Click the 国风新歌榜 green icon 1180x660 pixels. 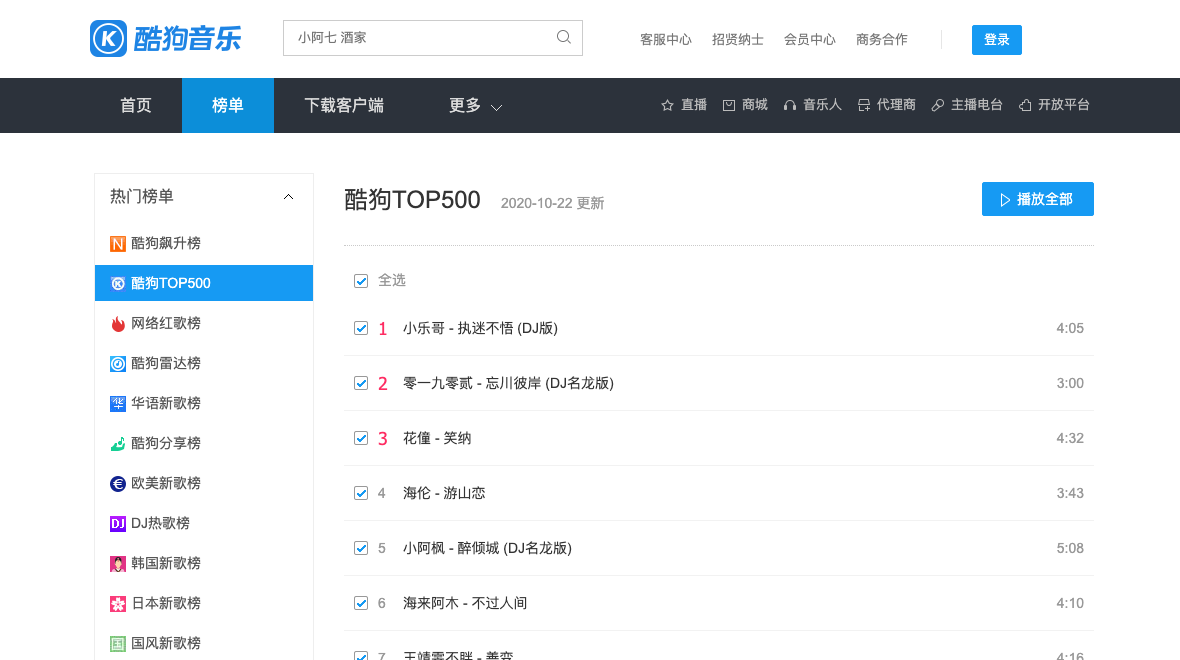(x=117, y=643)
